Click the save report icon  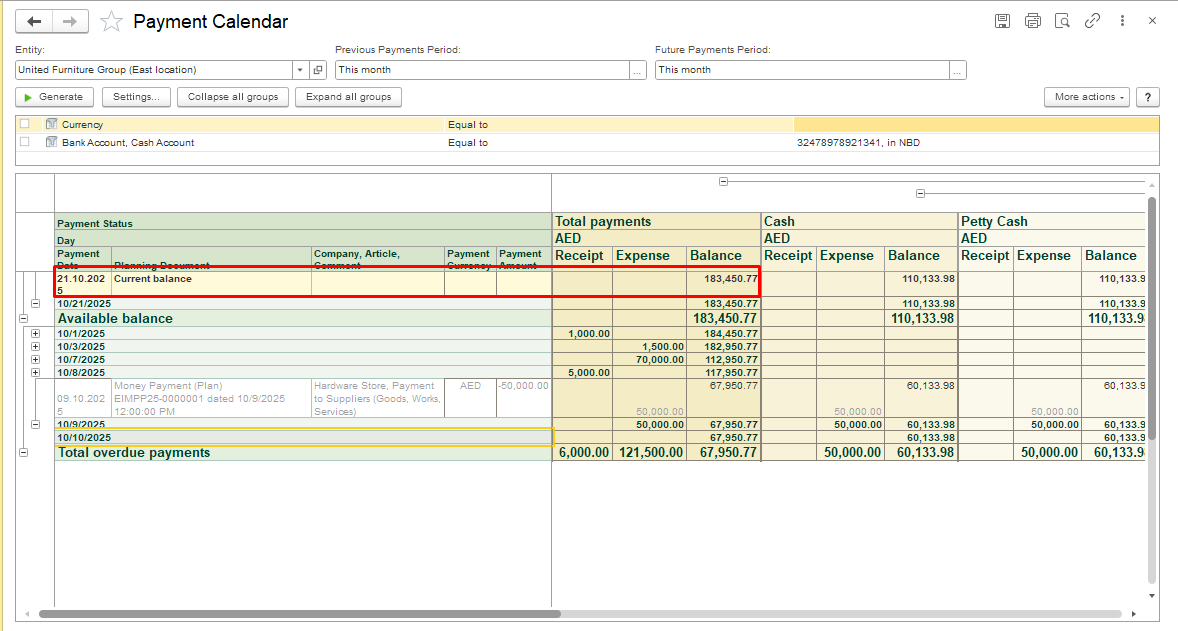tap(1002, 21)
